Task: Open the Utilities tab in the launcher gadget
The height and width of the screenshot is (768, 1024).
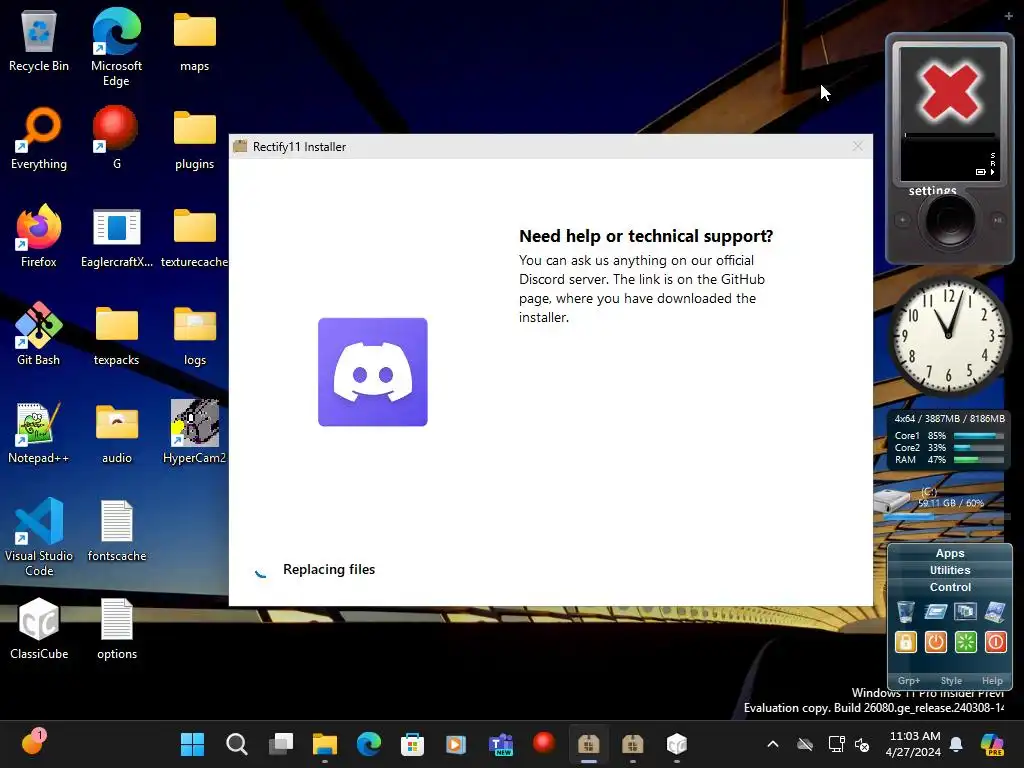Action: 950,570
